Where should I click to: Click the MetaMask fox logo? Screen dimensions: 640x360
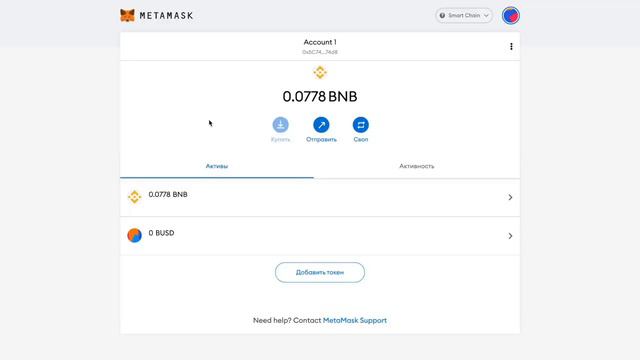[127, 16]
